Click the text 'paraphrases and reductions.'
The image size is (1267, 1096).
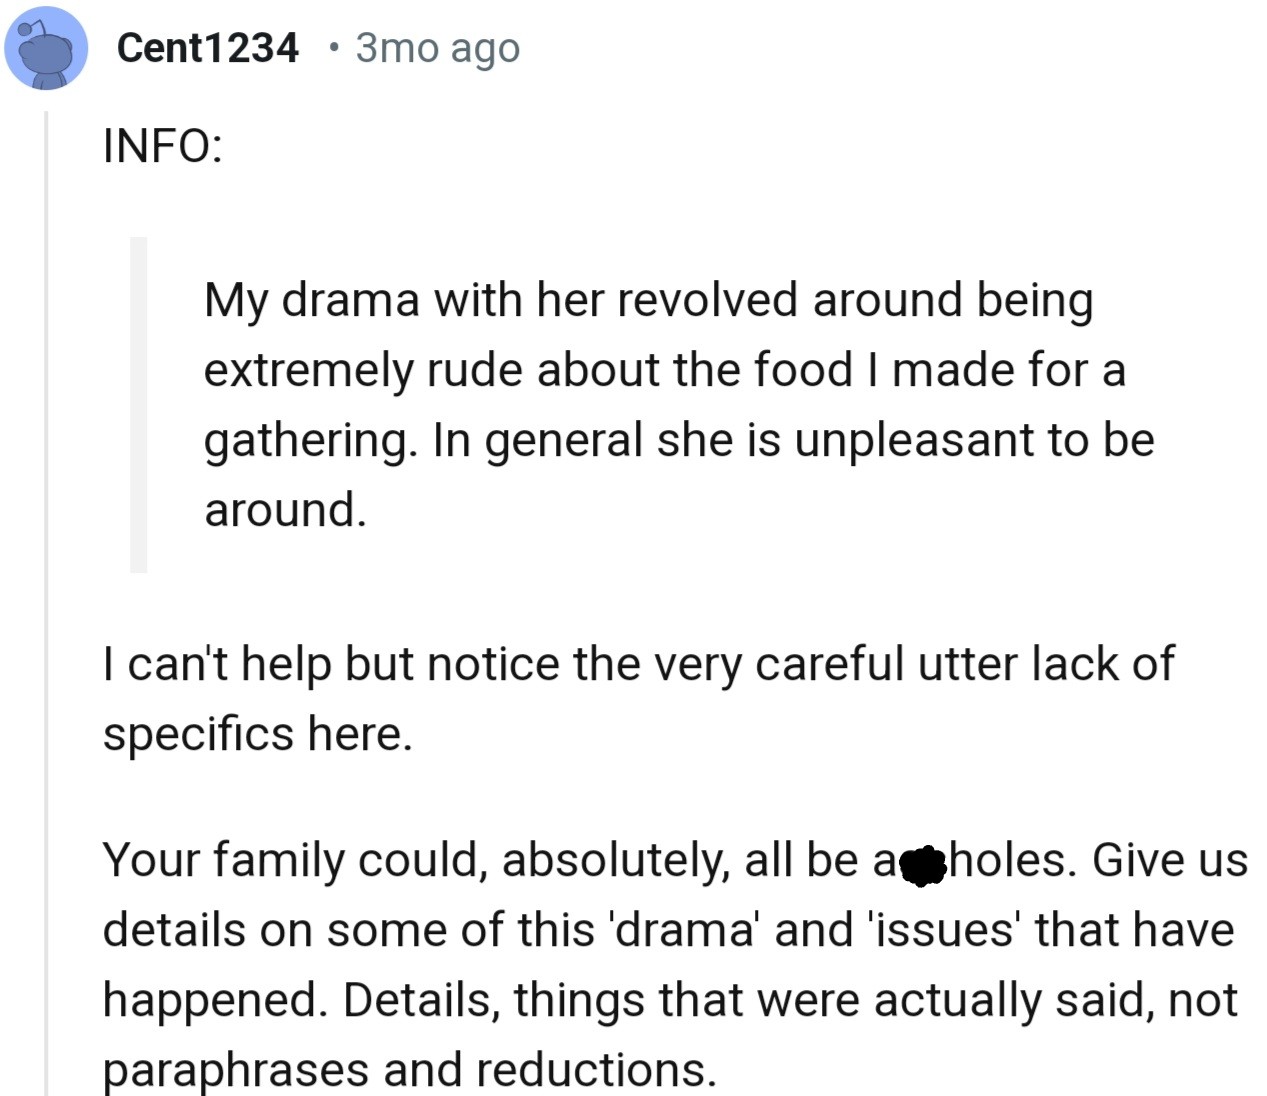410,1069
